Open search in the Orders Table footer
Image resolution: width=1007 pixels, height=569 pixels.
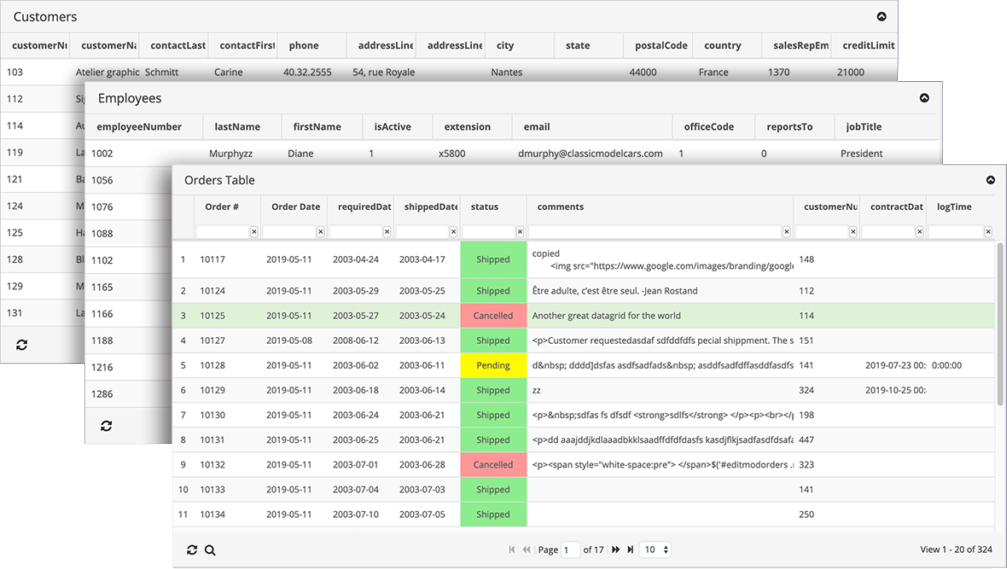pos(210,550)
